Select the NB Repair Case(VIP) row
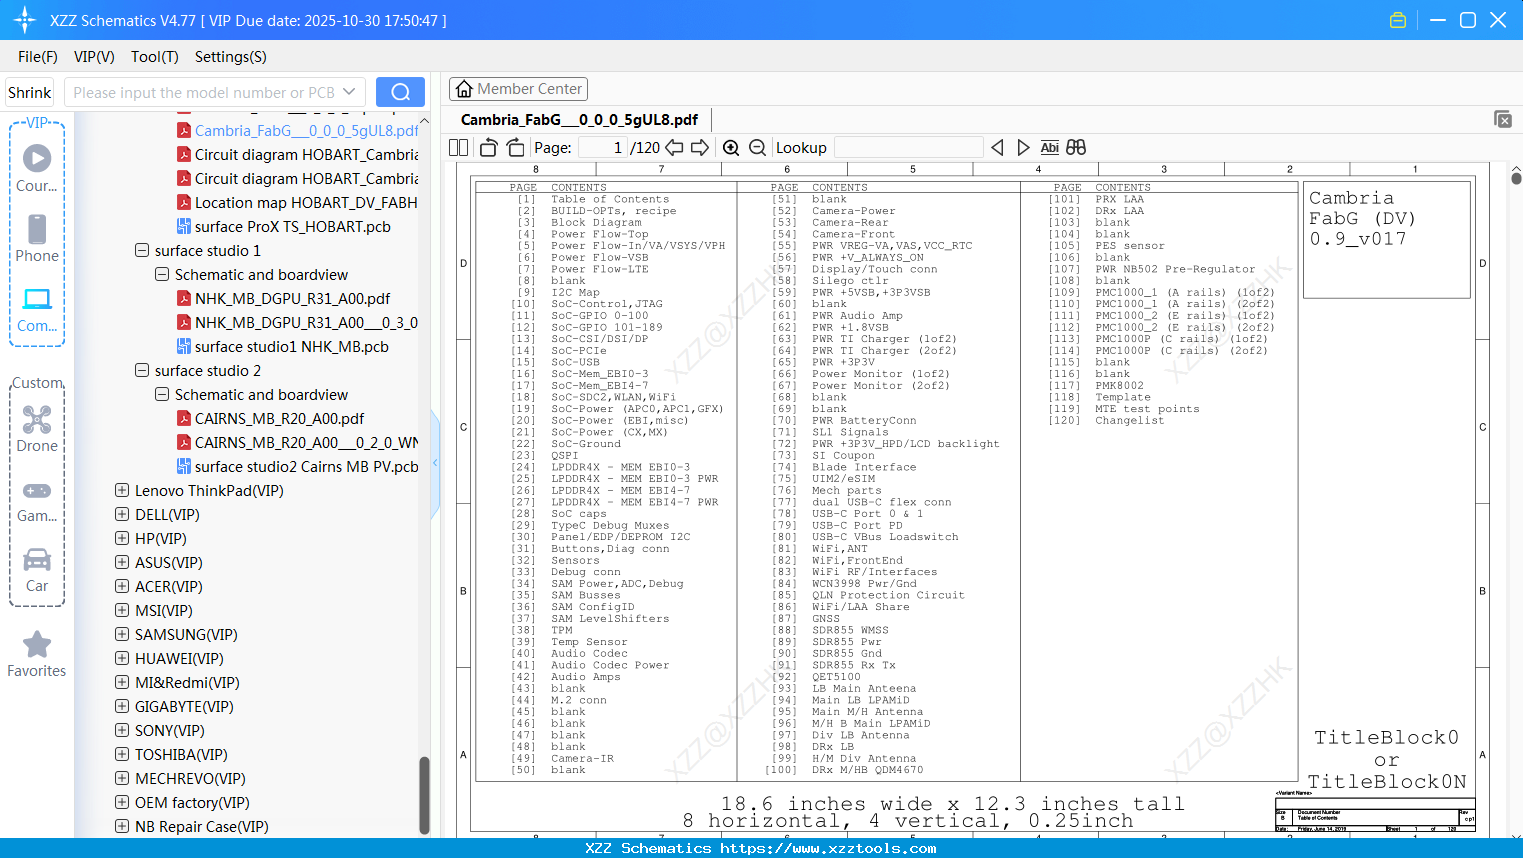The height and width of the screenshot is (858, 1523). 202,826
